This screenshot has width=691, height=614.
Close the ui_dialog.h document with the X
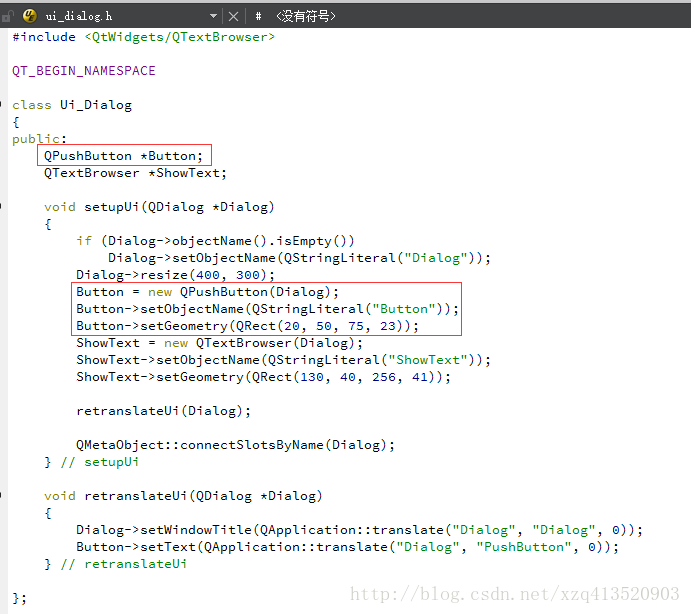click(234, 17)
